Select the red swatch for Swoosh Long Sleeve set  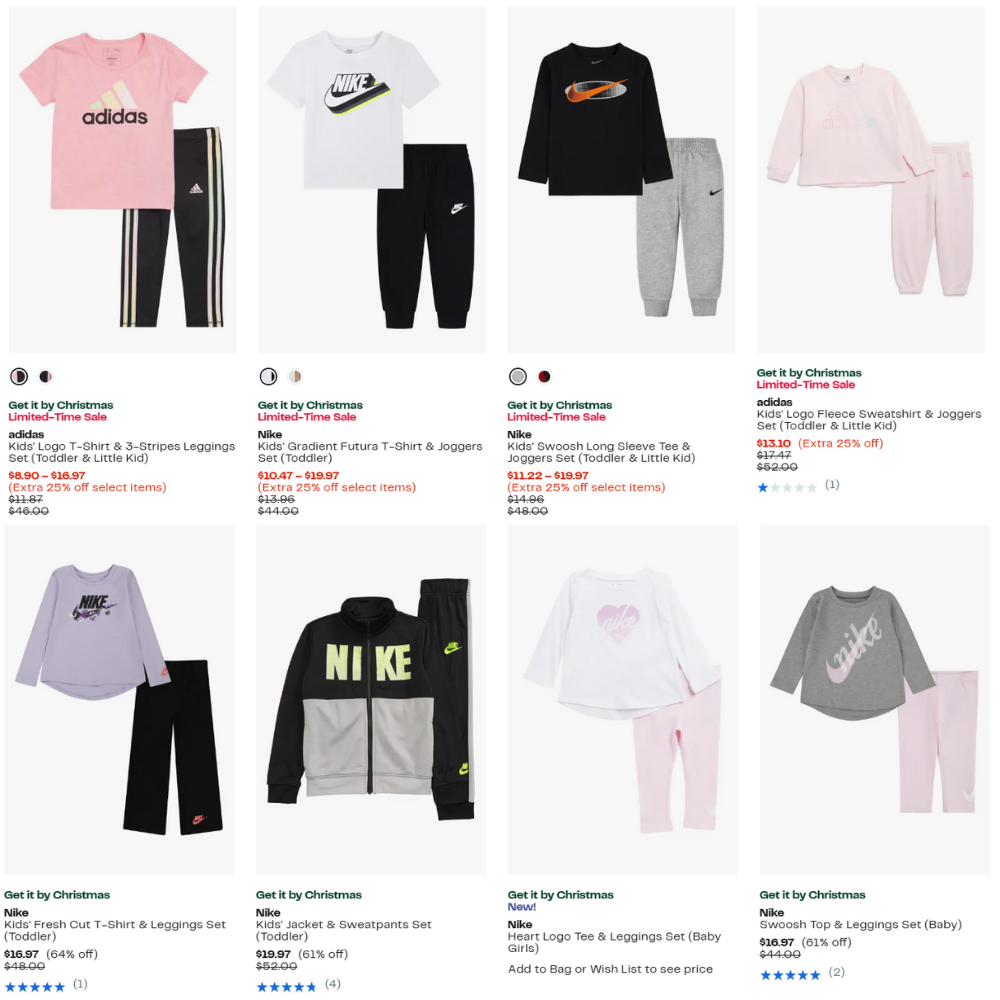click(544, 377)
